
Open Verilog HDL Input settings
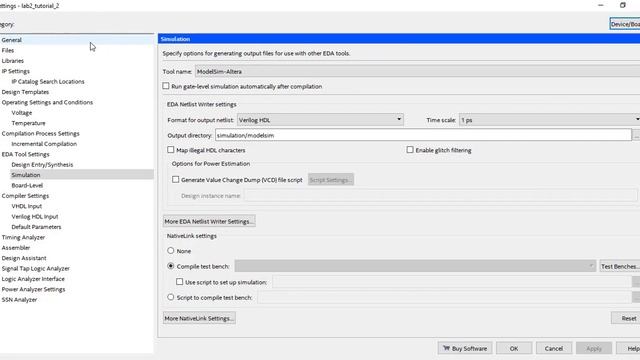[35, 216]
